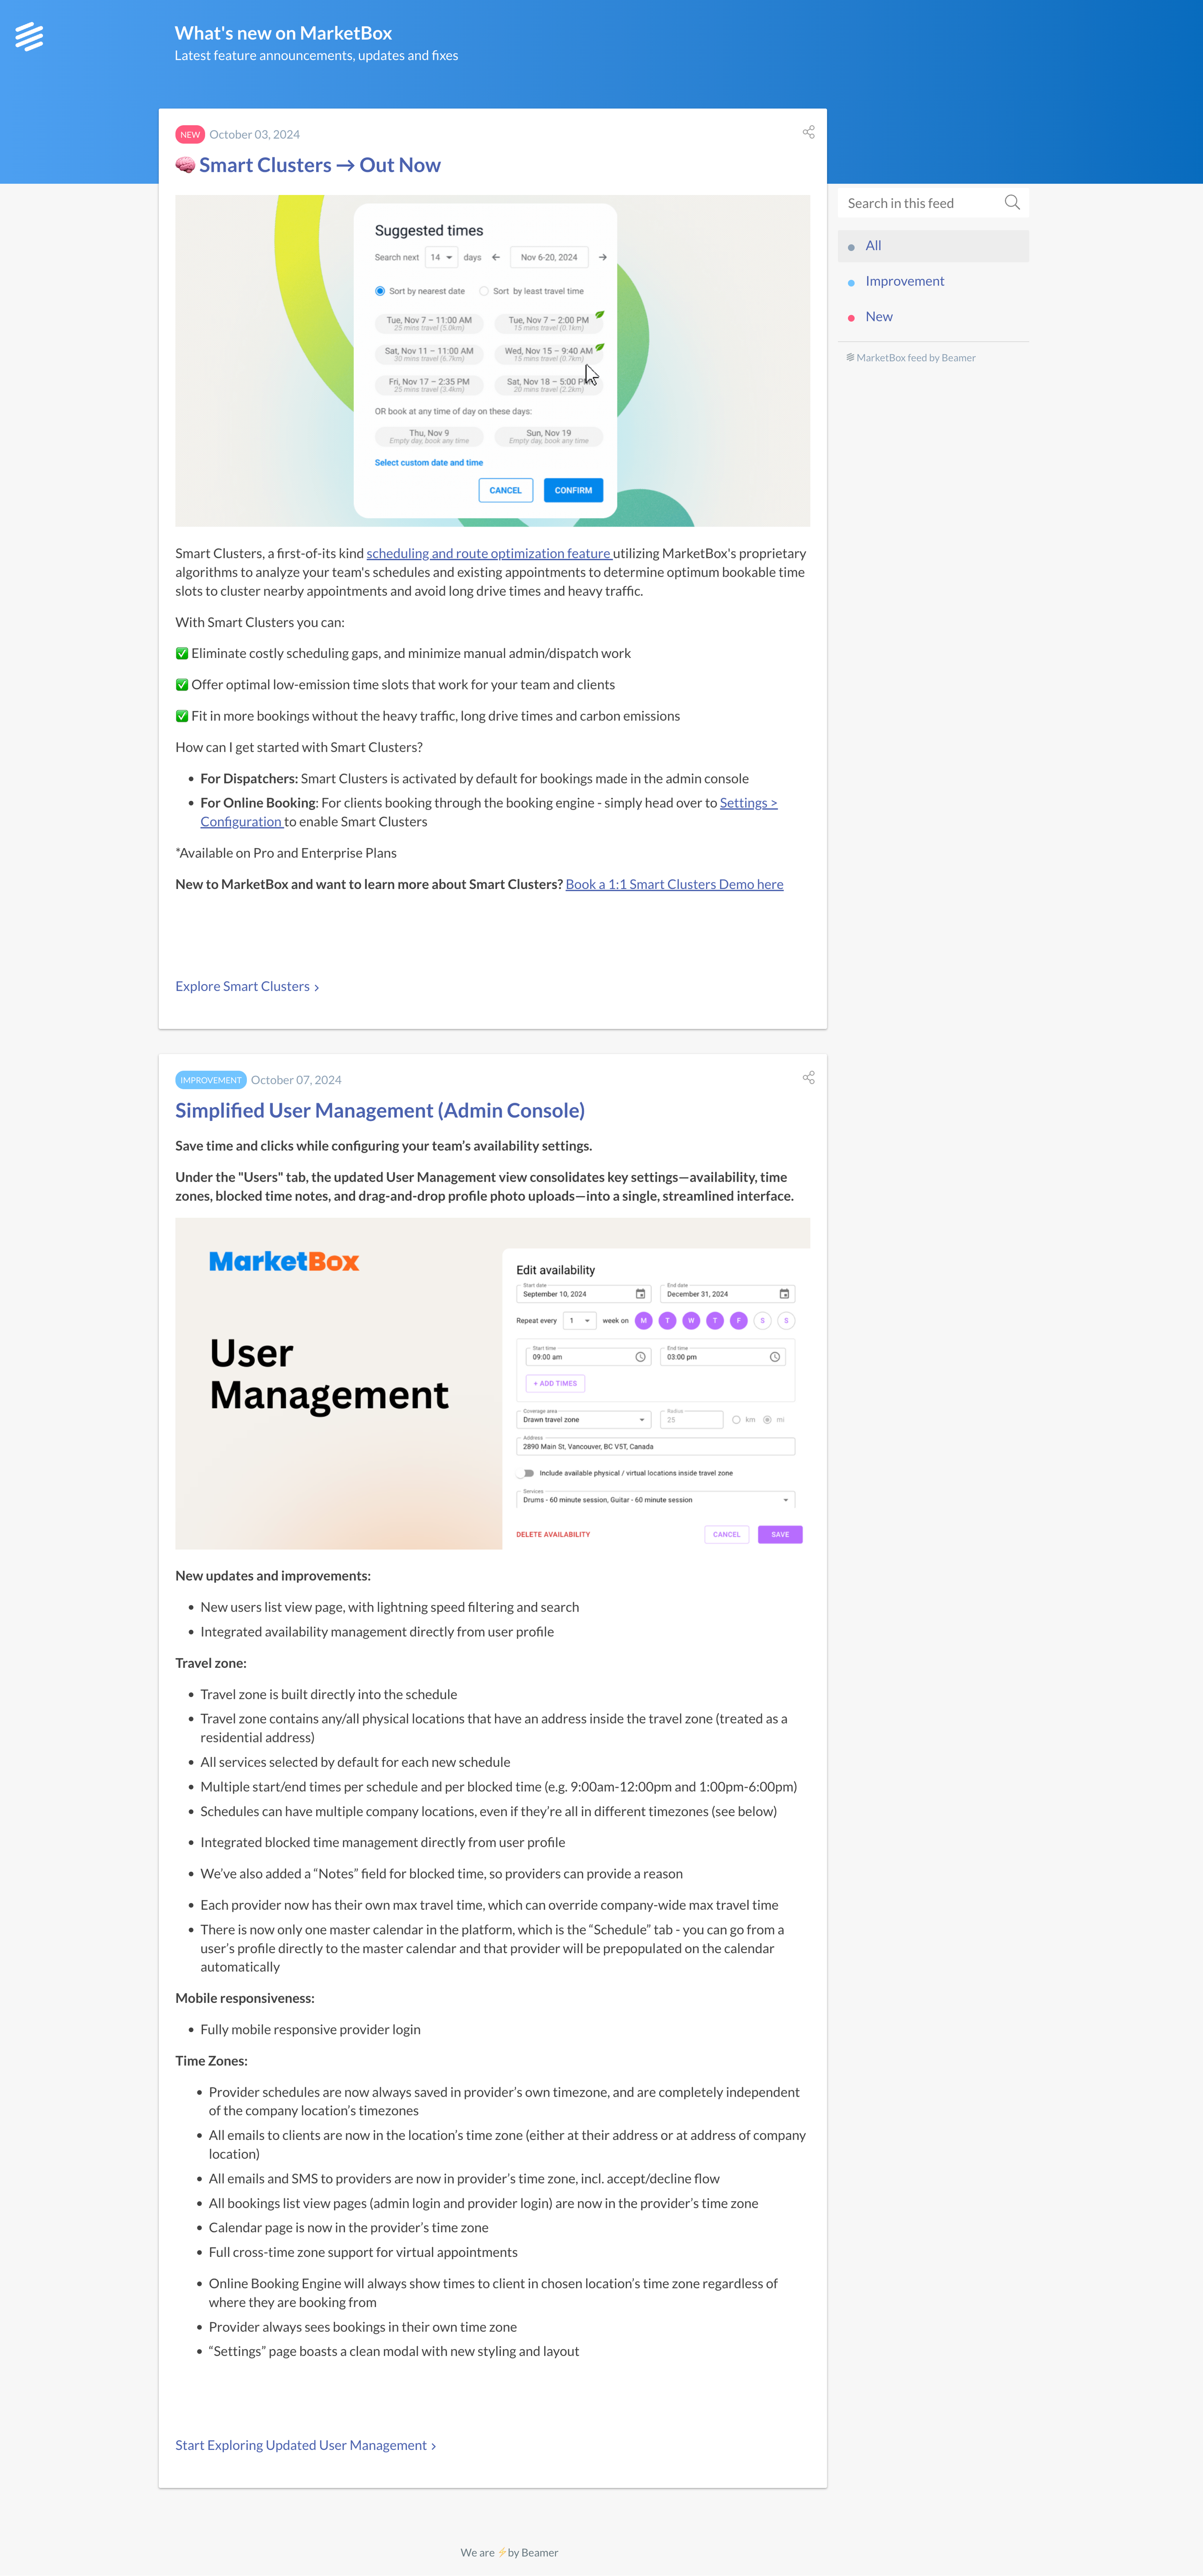Click We are by Beamer footer link
1203x2576 pixels.
pyautogui.click(x=509, y=2552)
